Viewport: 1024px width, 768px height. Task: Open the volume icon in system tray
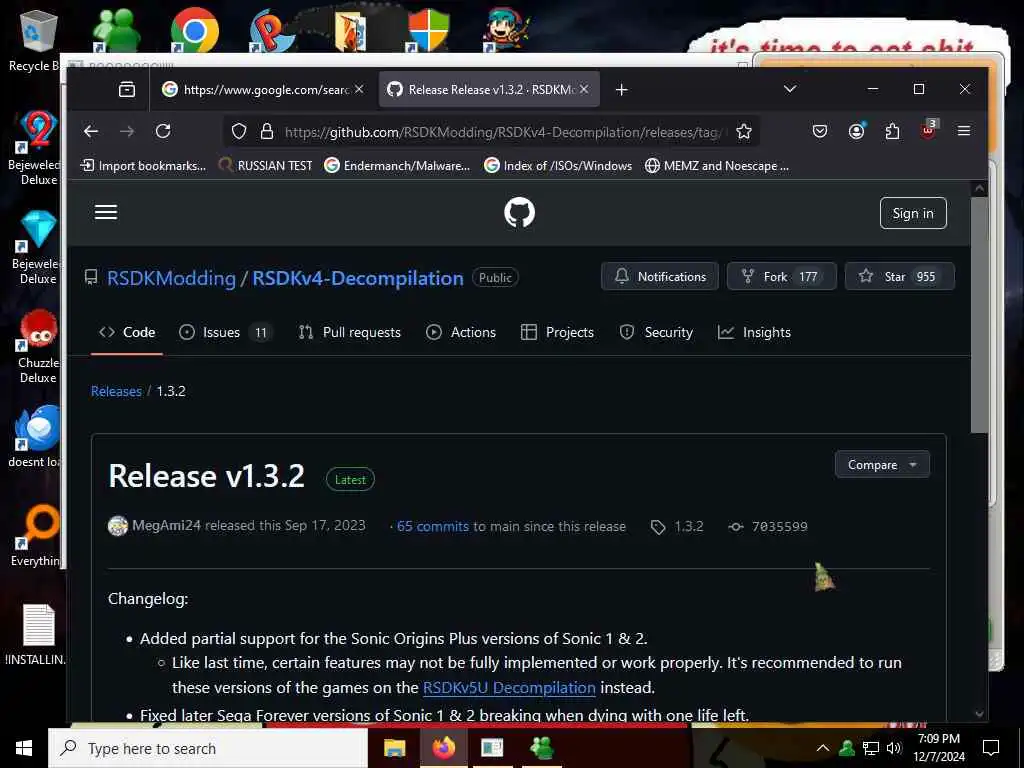[894, 748]
